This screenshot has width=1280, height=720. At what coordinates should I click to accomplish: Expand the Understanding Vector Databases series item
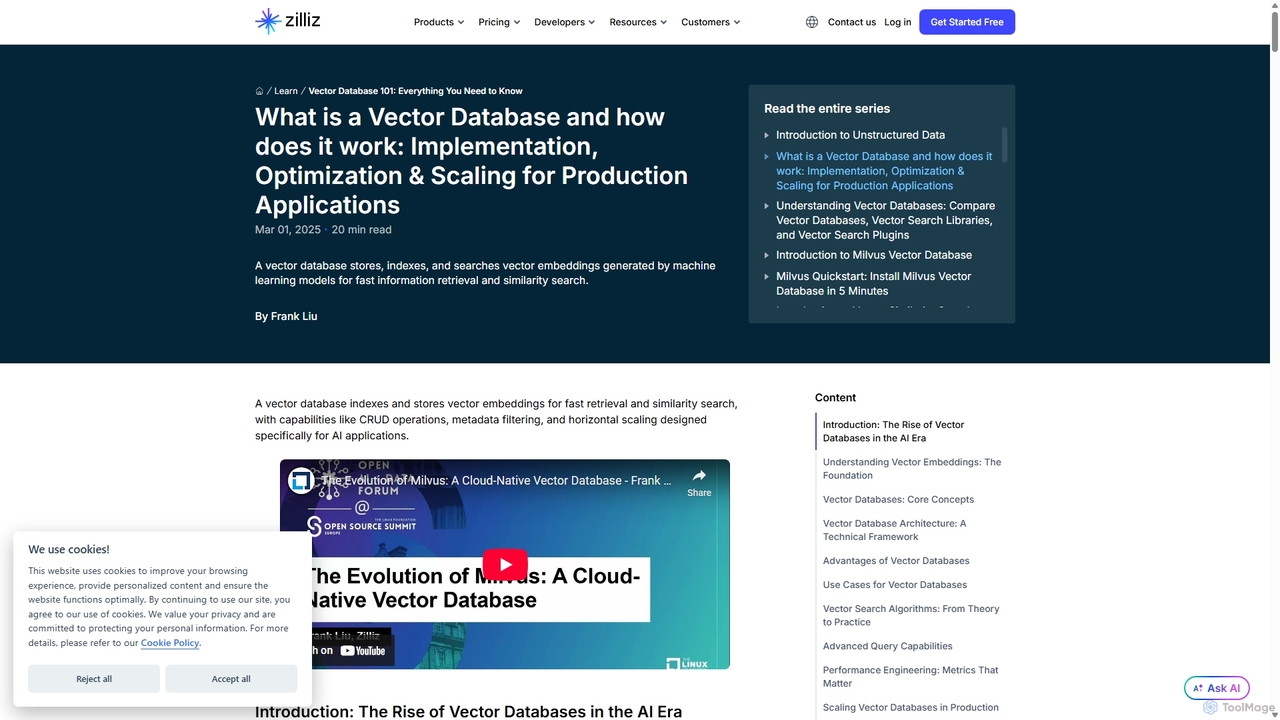[x=767, y=206]
